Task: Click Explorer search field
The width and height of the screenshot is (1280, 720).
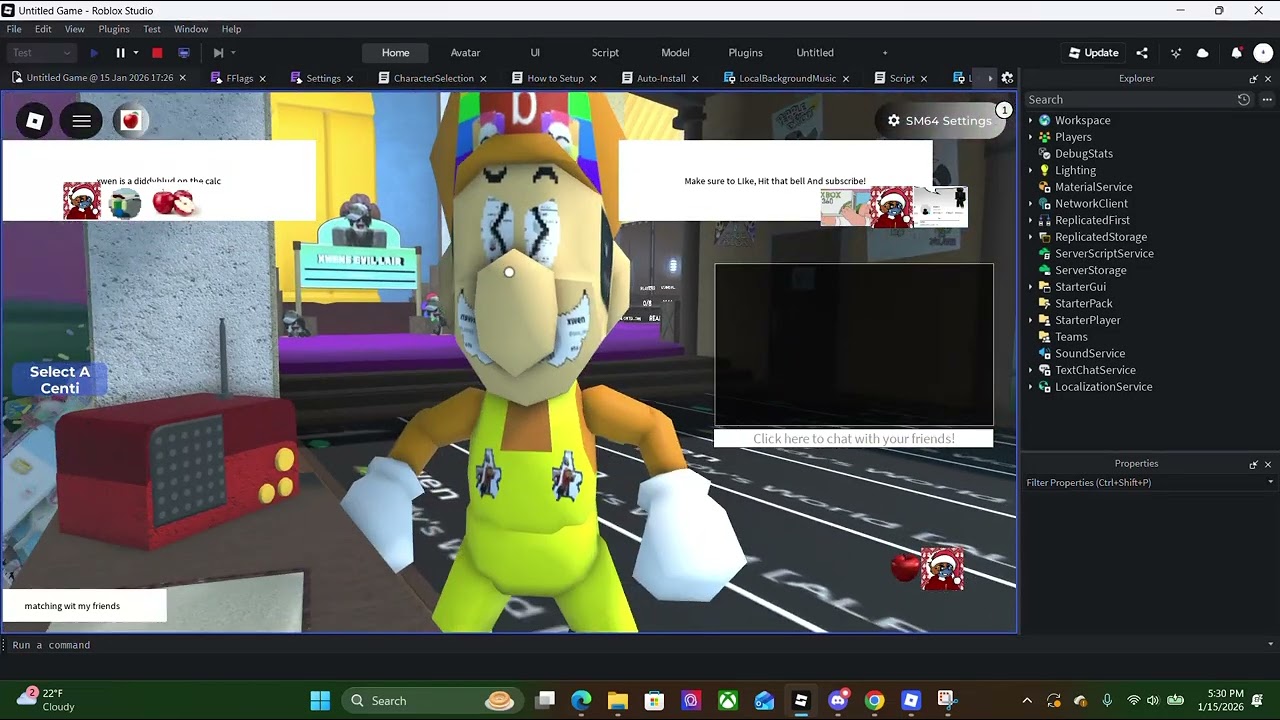Action: [1128, 99]
